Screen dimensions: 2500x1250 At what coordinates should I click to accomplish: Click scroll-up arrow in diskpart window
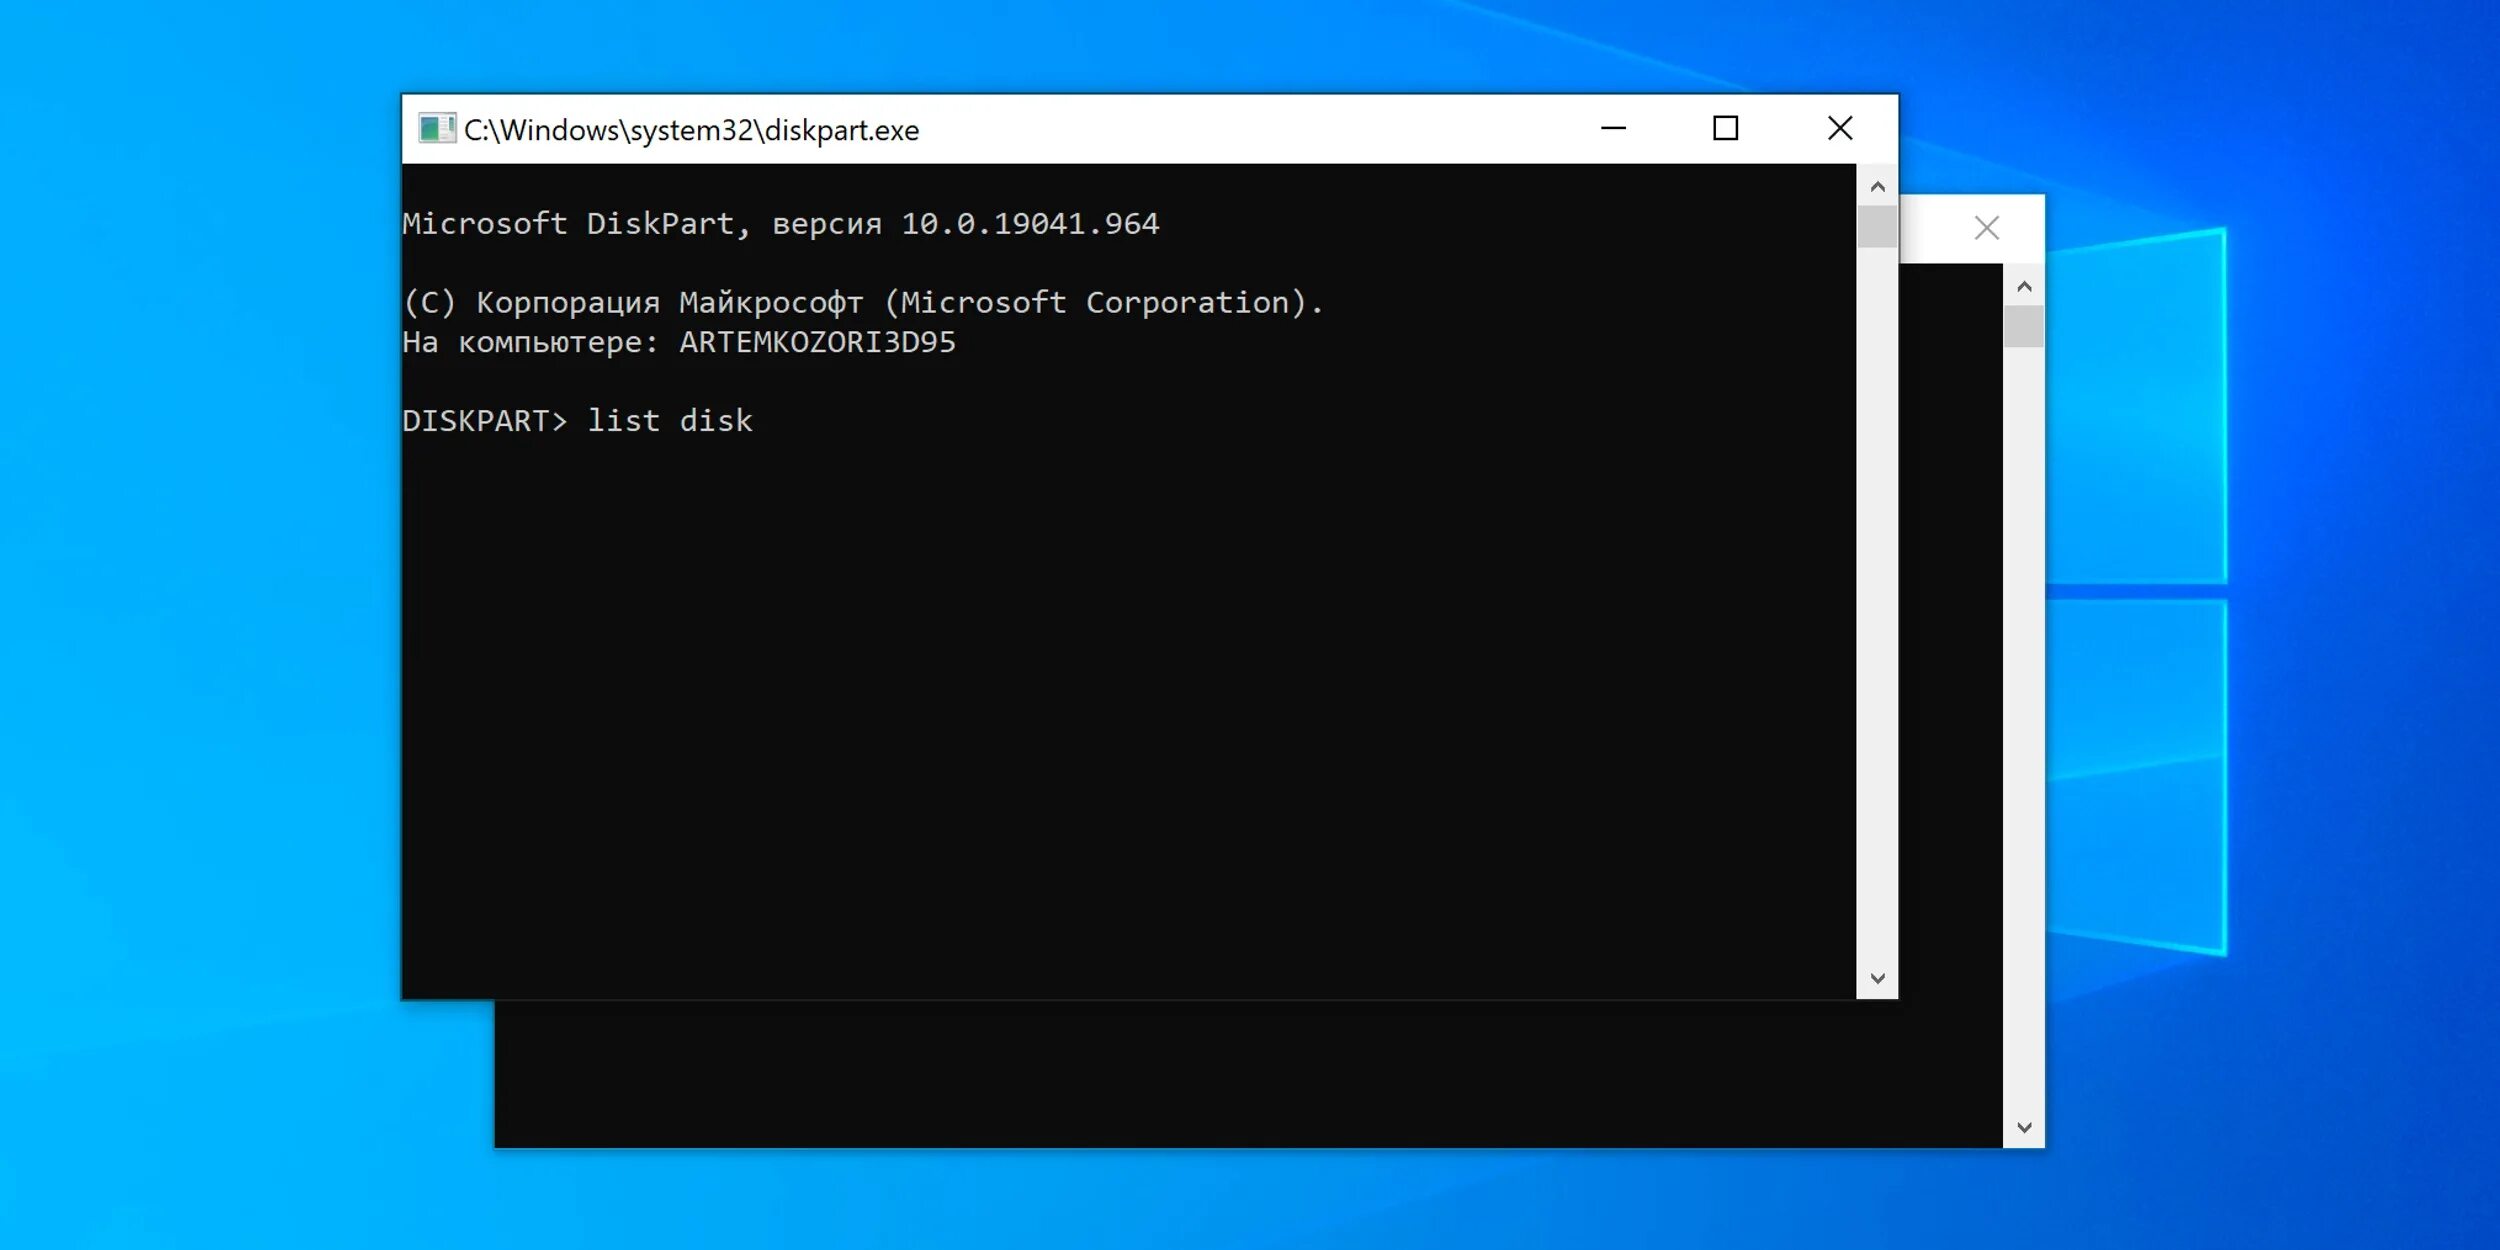click(x=1877, y=187)
